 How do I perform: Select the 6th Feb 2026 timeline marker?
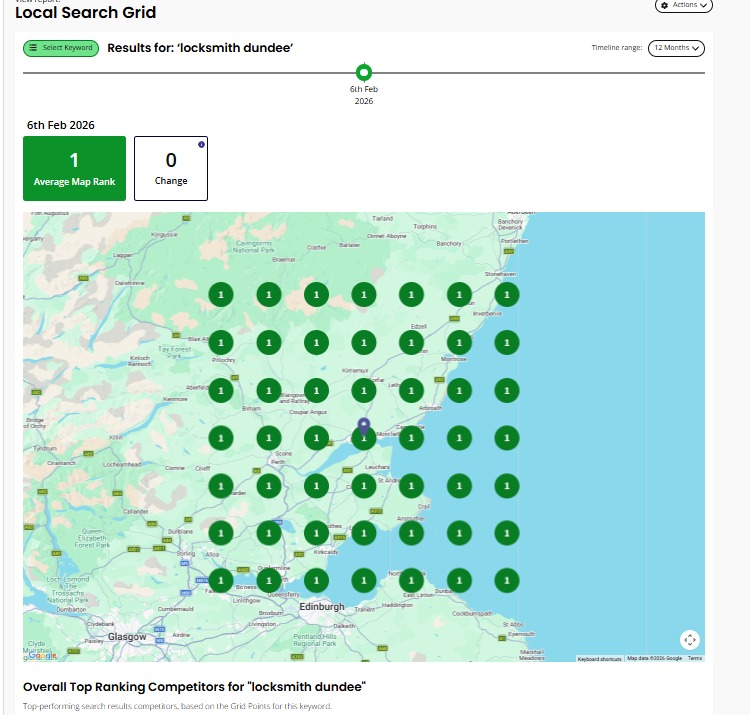coord(364,73)
